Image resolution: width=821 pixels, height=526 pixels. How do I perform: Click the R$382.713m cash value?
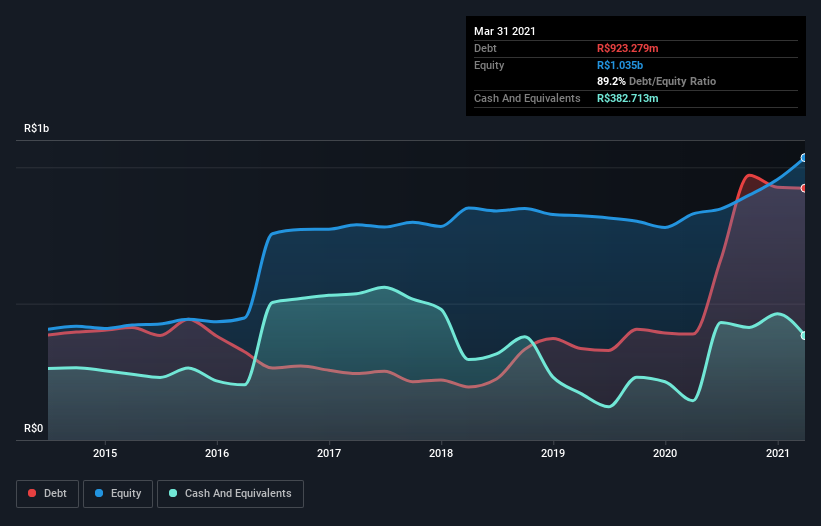(x=628, y=98)
